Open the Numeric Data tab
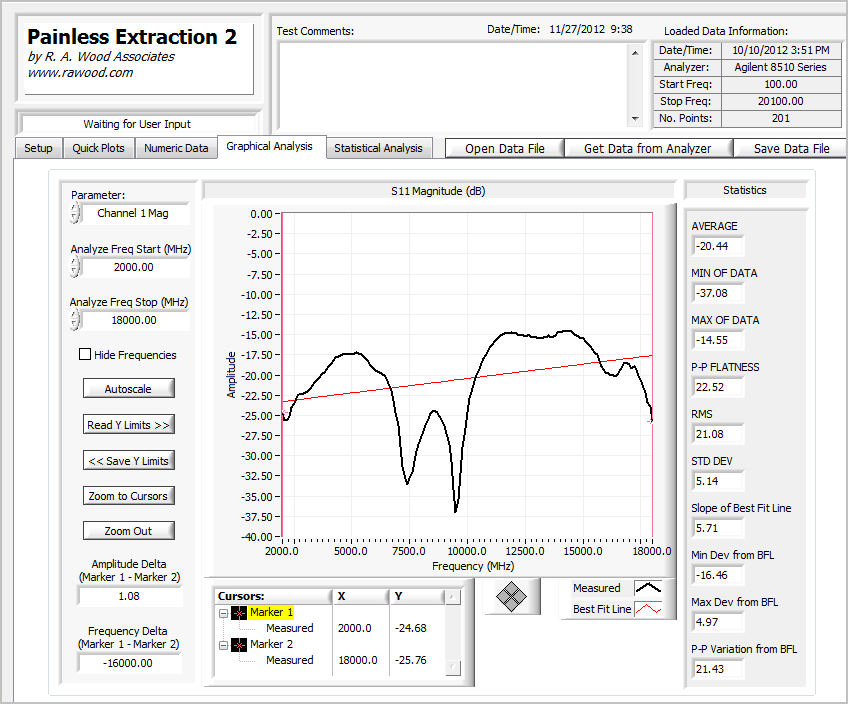The image size is (848, 704). coord(176,148)
